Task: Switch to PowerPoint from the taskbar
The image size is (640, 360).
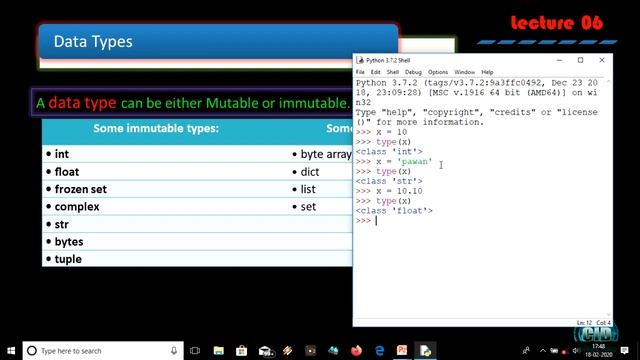Action: point(402,351)
